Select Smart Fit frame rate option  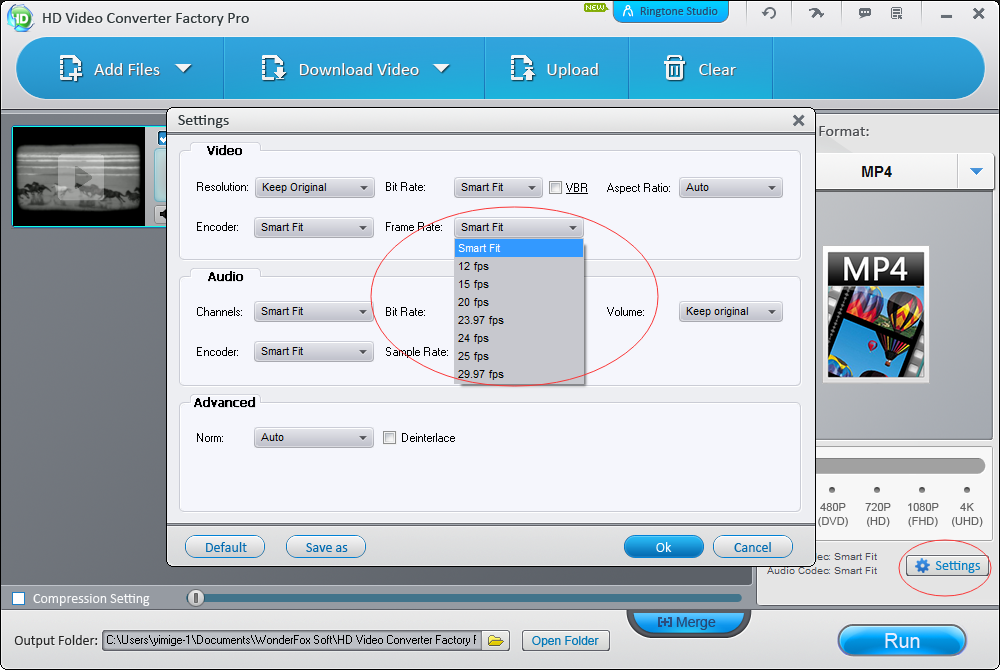coord(518,248)
